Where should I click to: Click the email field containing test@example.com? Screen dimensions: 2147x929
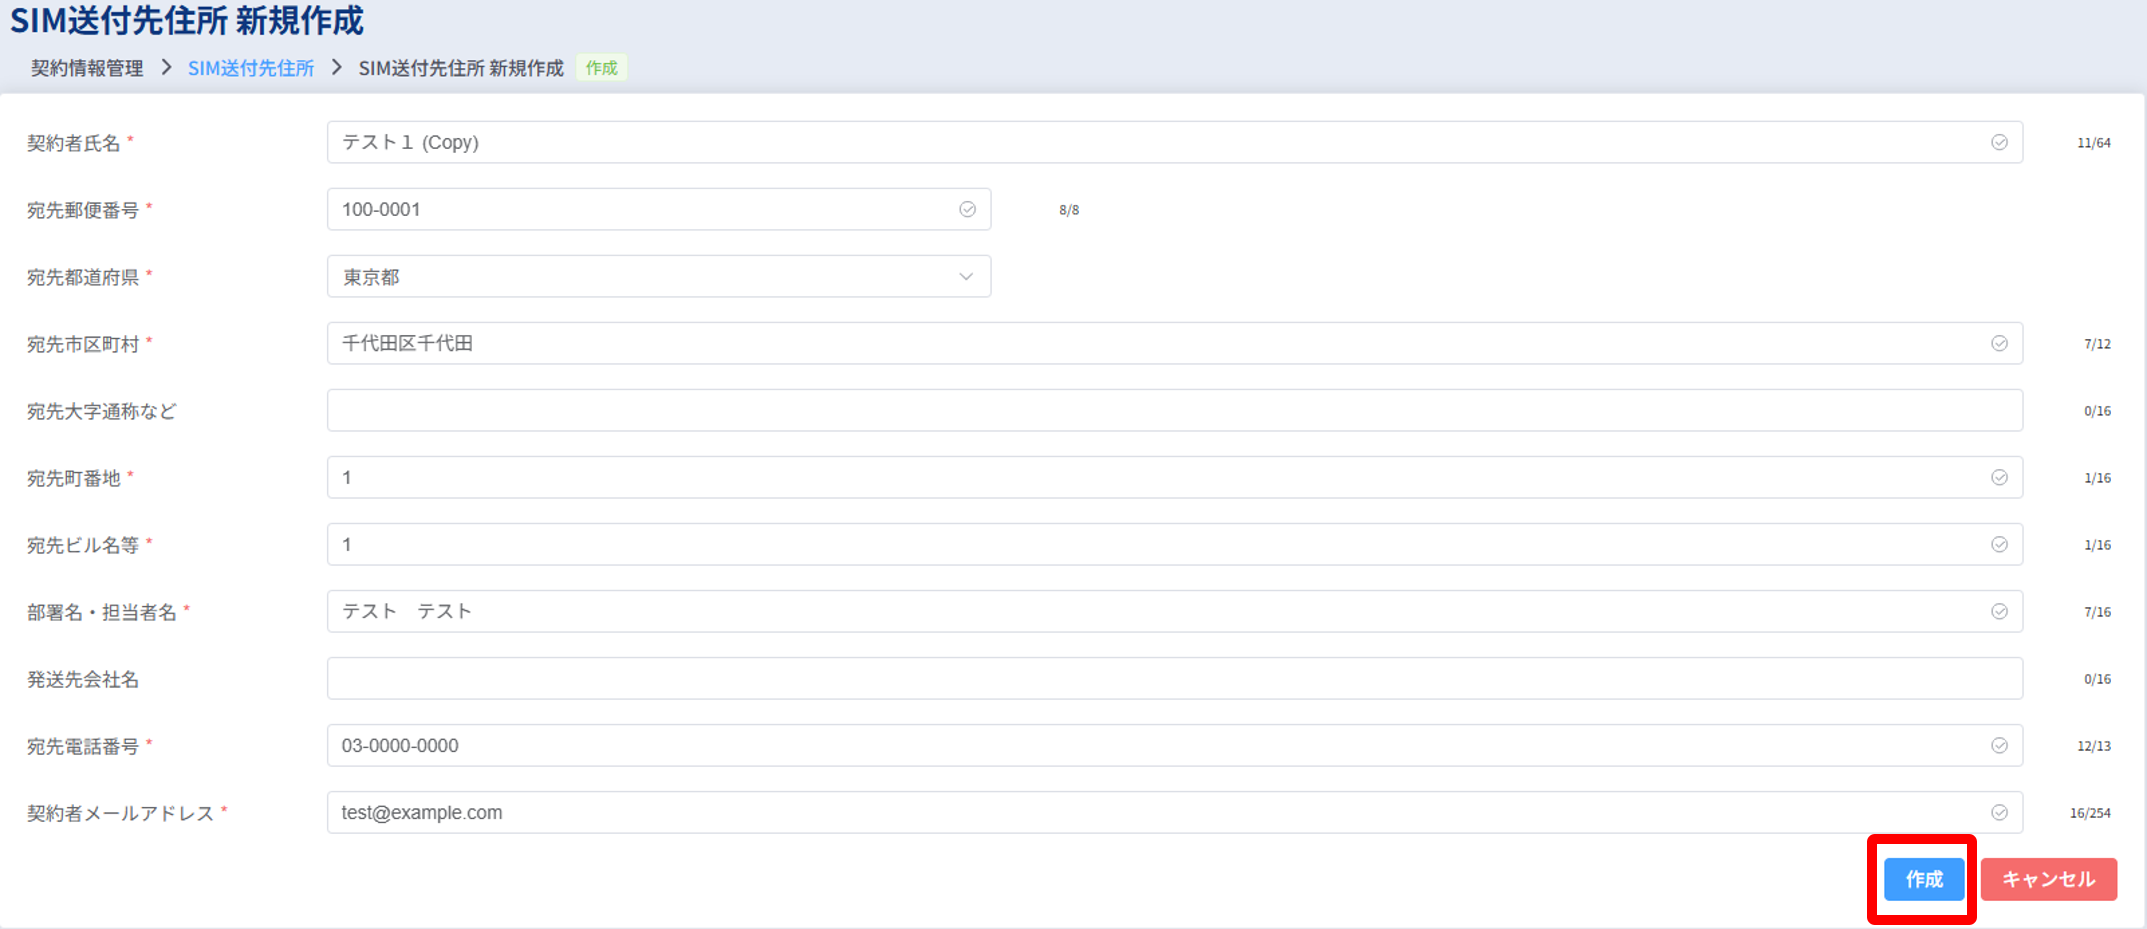pyautogui.click(x=1150, y=812)
